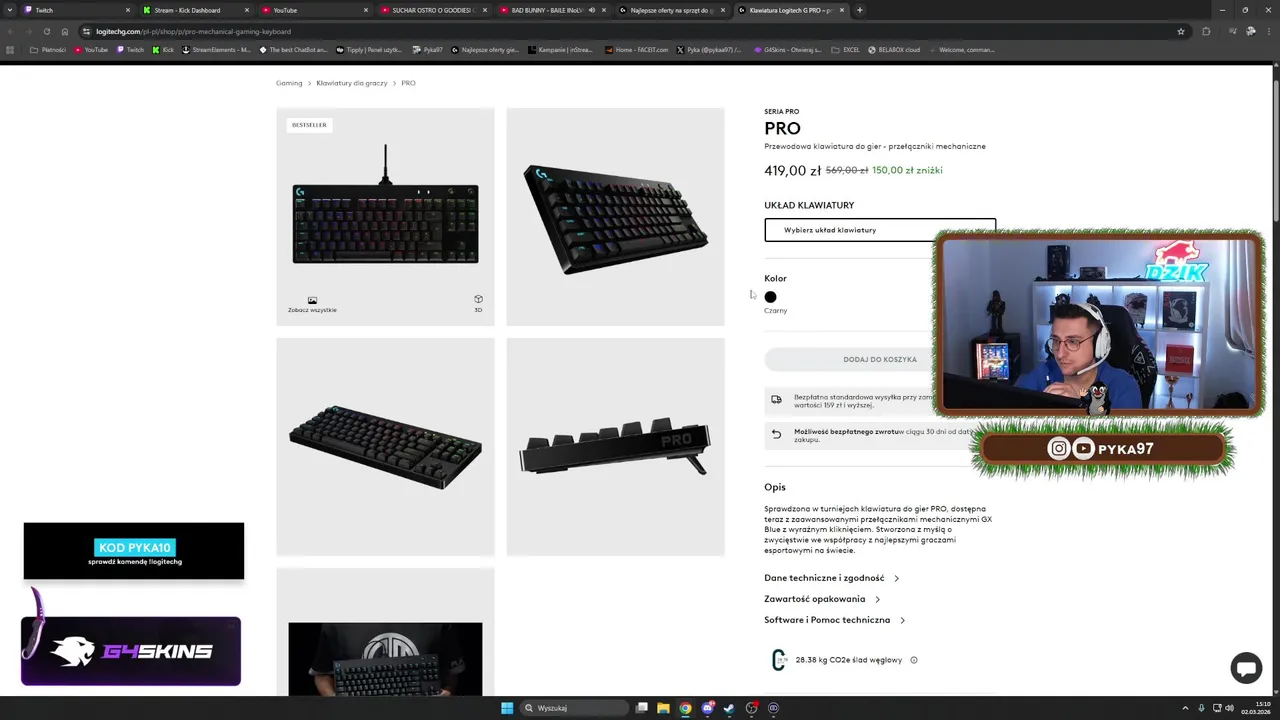
Task: Click the carbon footprint info icon
Action: pos(914,660)
